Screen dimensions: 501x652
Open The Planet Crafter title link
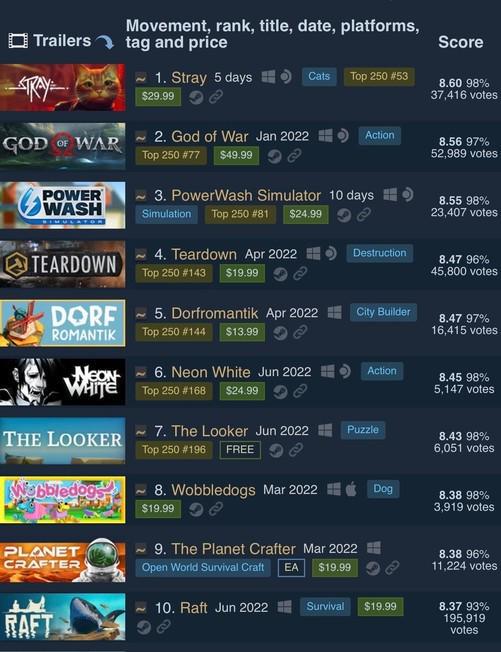[x=233, y=549]
